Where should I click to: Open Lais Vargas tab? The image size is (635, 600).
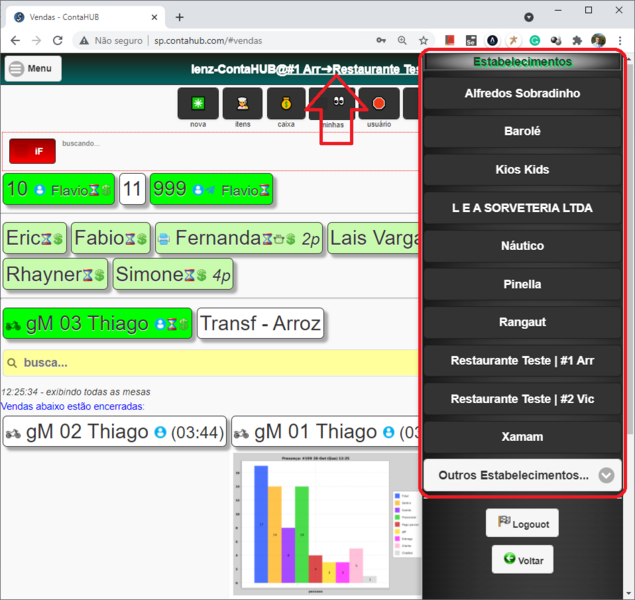pyautogui.click(x=373, y=238)
